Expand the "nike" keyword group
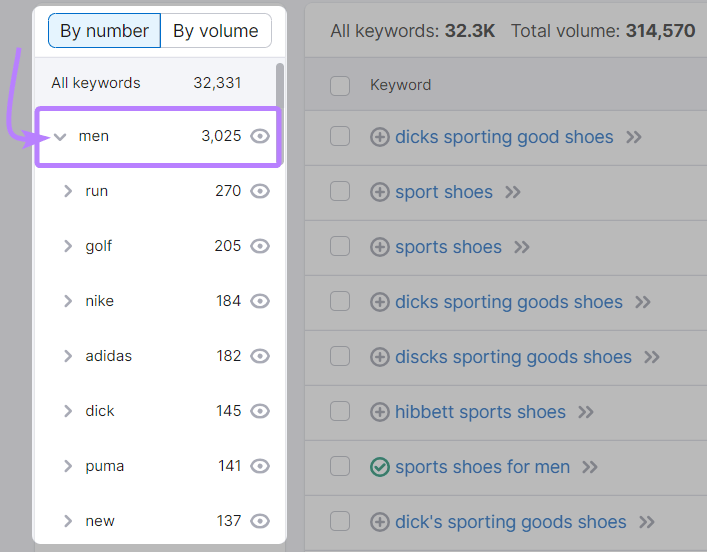The height and width of the screenshot is (552, 707). pos(68,301)
